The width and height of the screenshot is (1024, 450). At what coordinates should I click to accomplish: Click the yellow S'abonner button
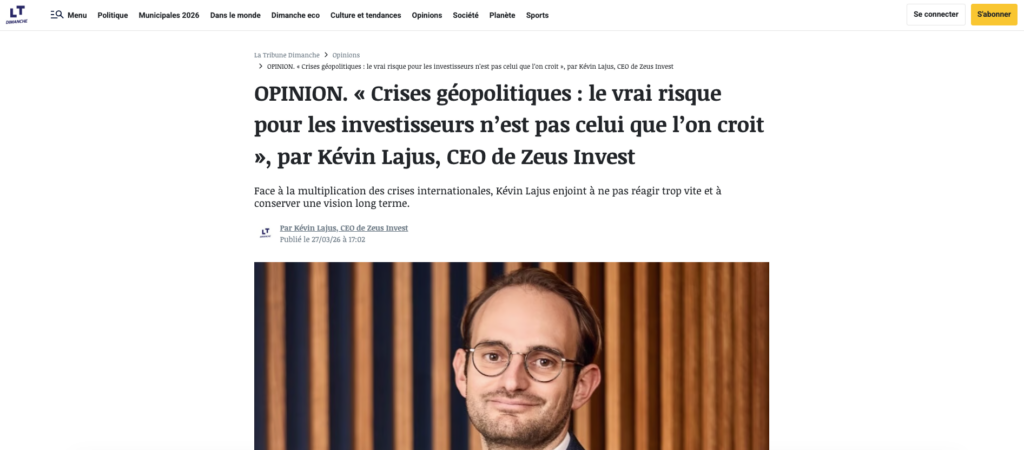[x=994, y=14]
